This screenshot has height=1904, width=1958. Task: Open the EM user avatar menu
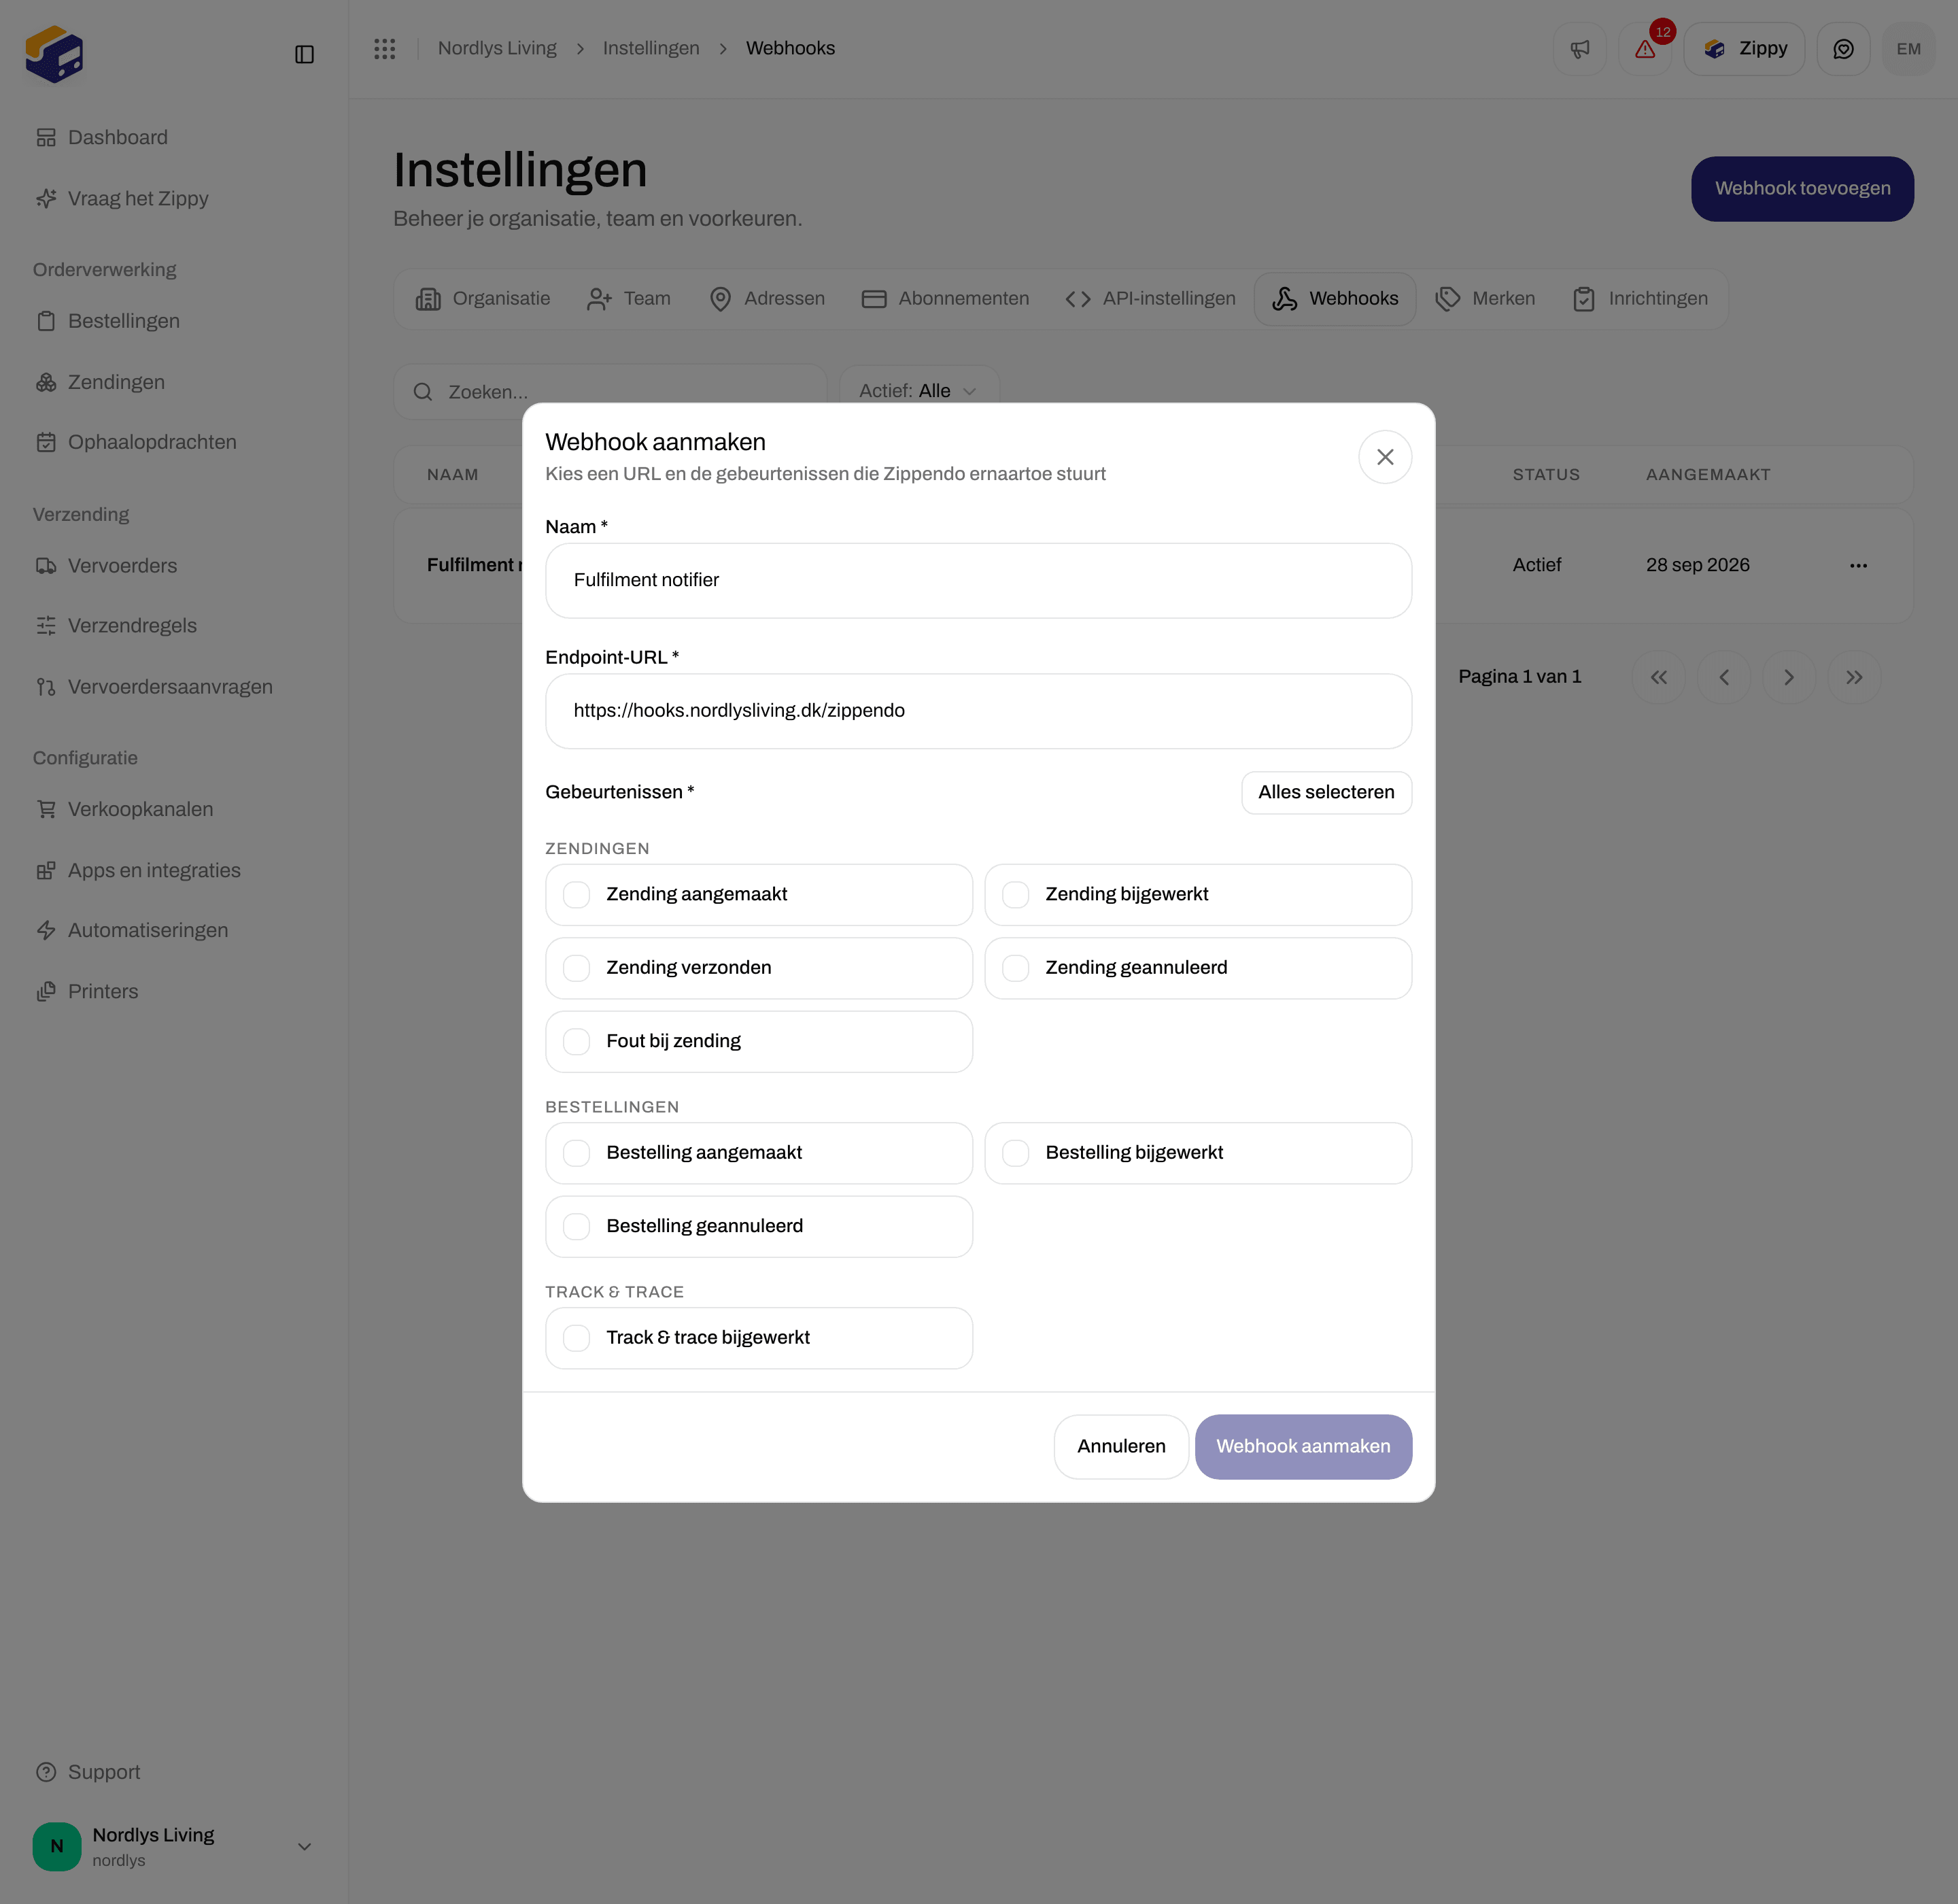[x=1908, y=49]
